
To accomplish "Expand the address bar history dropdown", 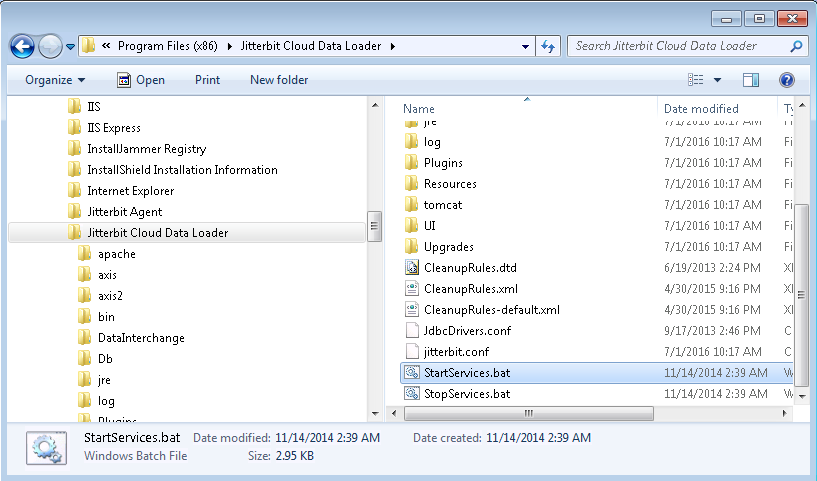I will (526, 46).
